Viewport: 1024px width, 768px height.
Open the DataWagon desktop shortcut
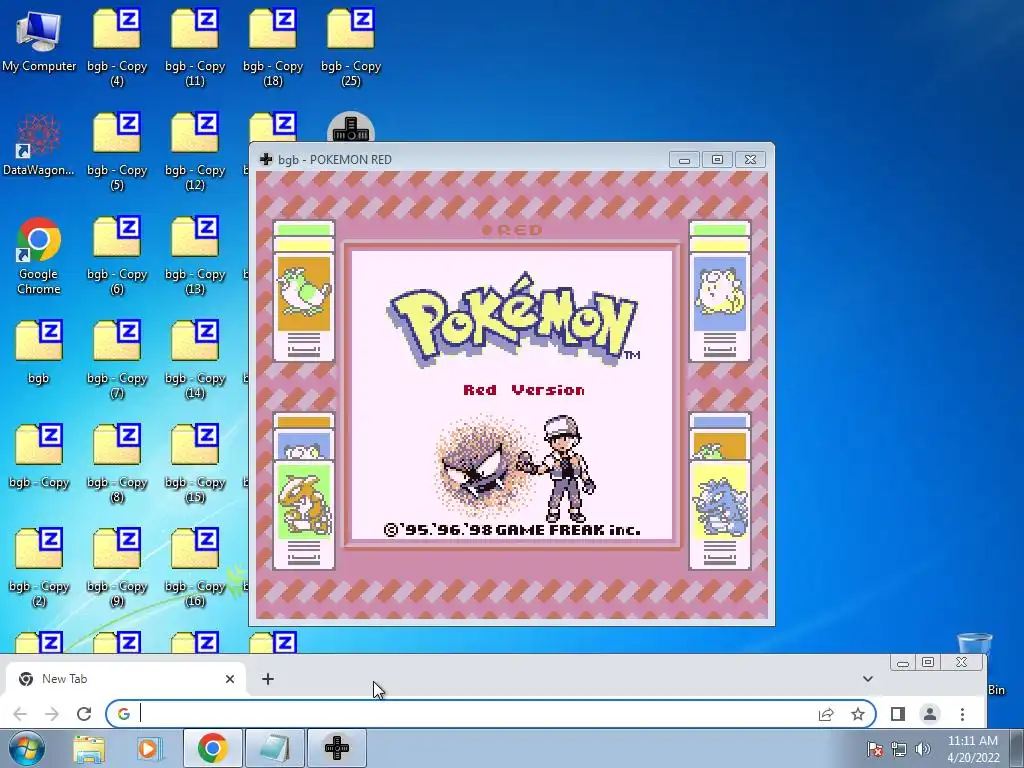pos(39,144)
